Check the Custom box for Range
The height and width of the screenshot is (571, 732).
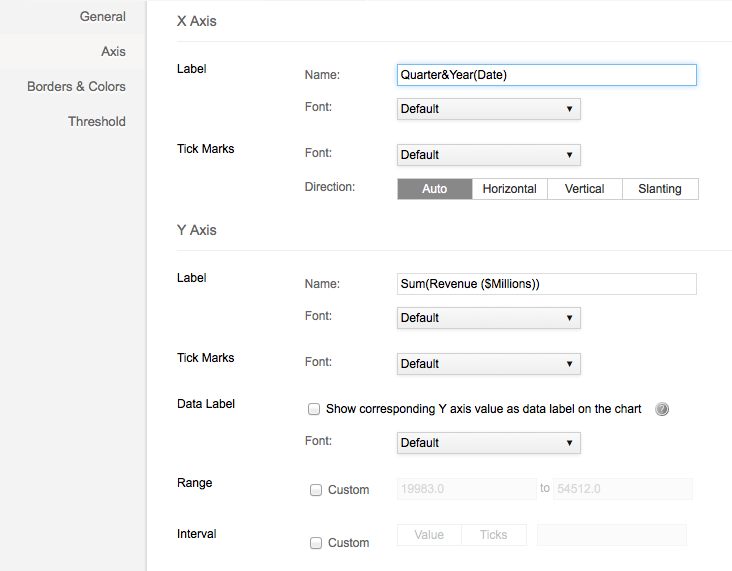coord(316,490)
